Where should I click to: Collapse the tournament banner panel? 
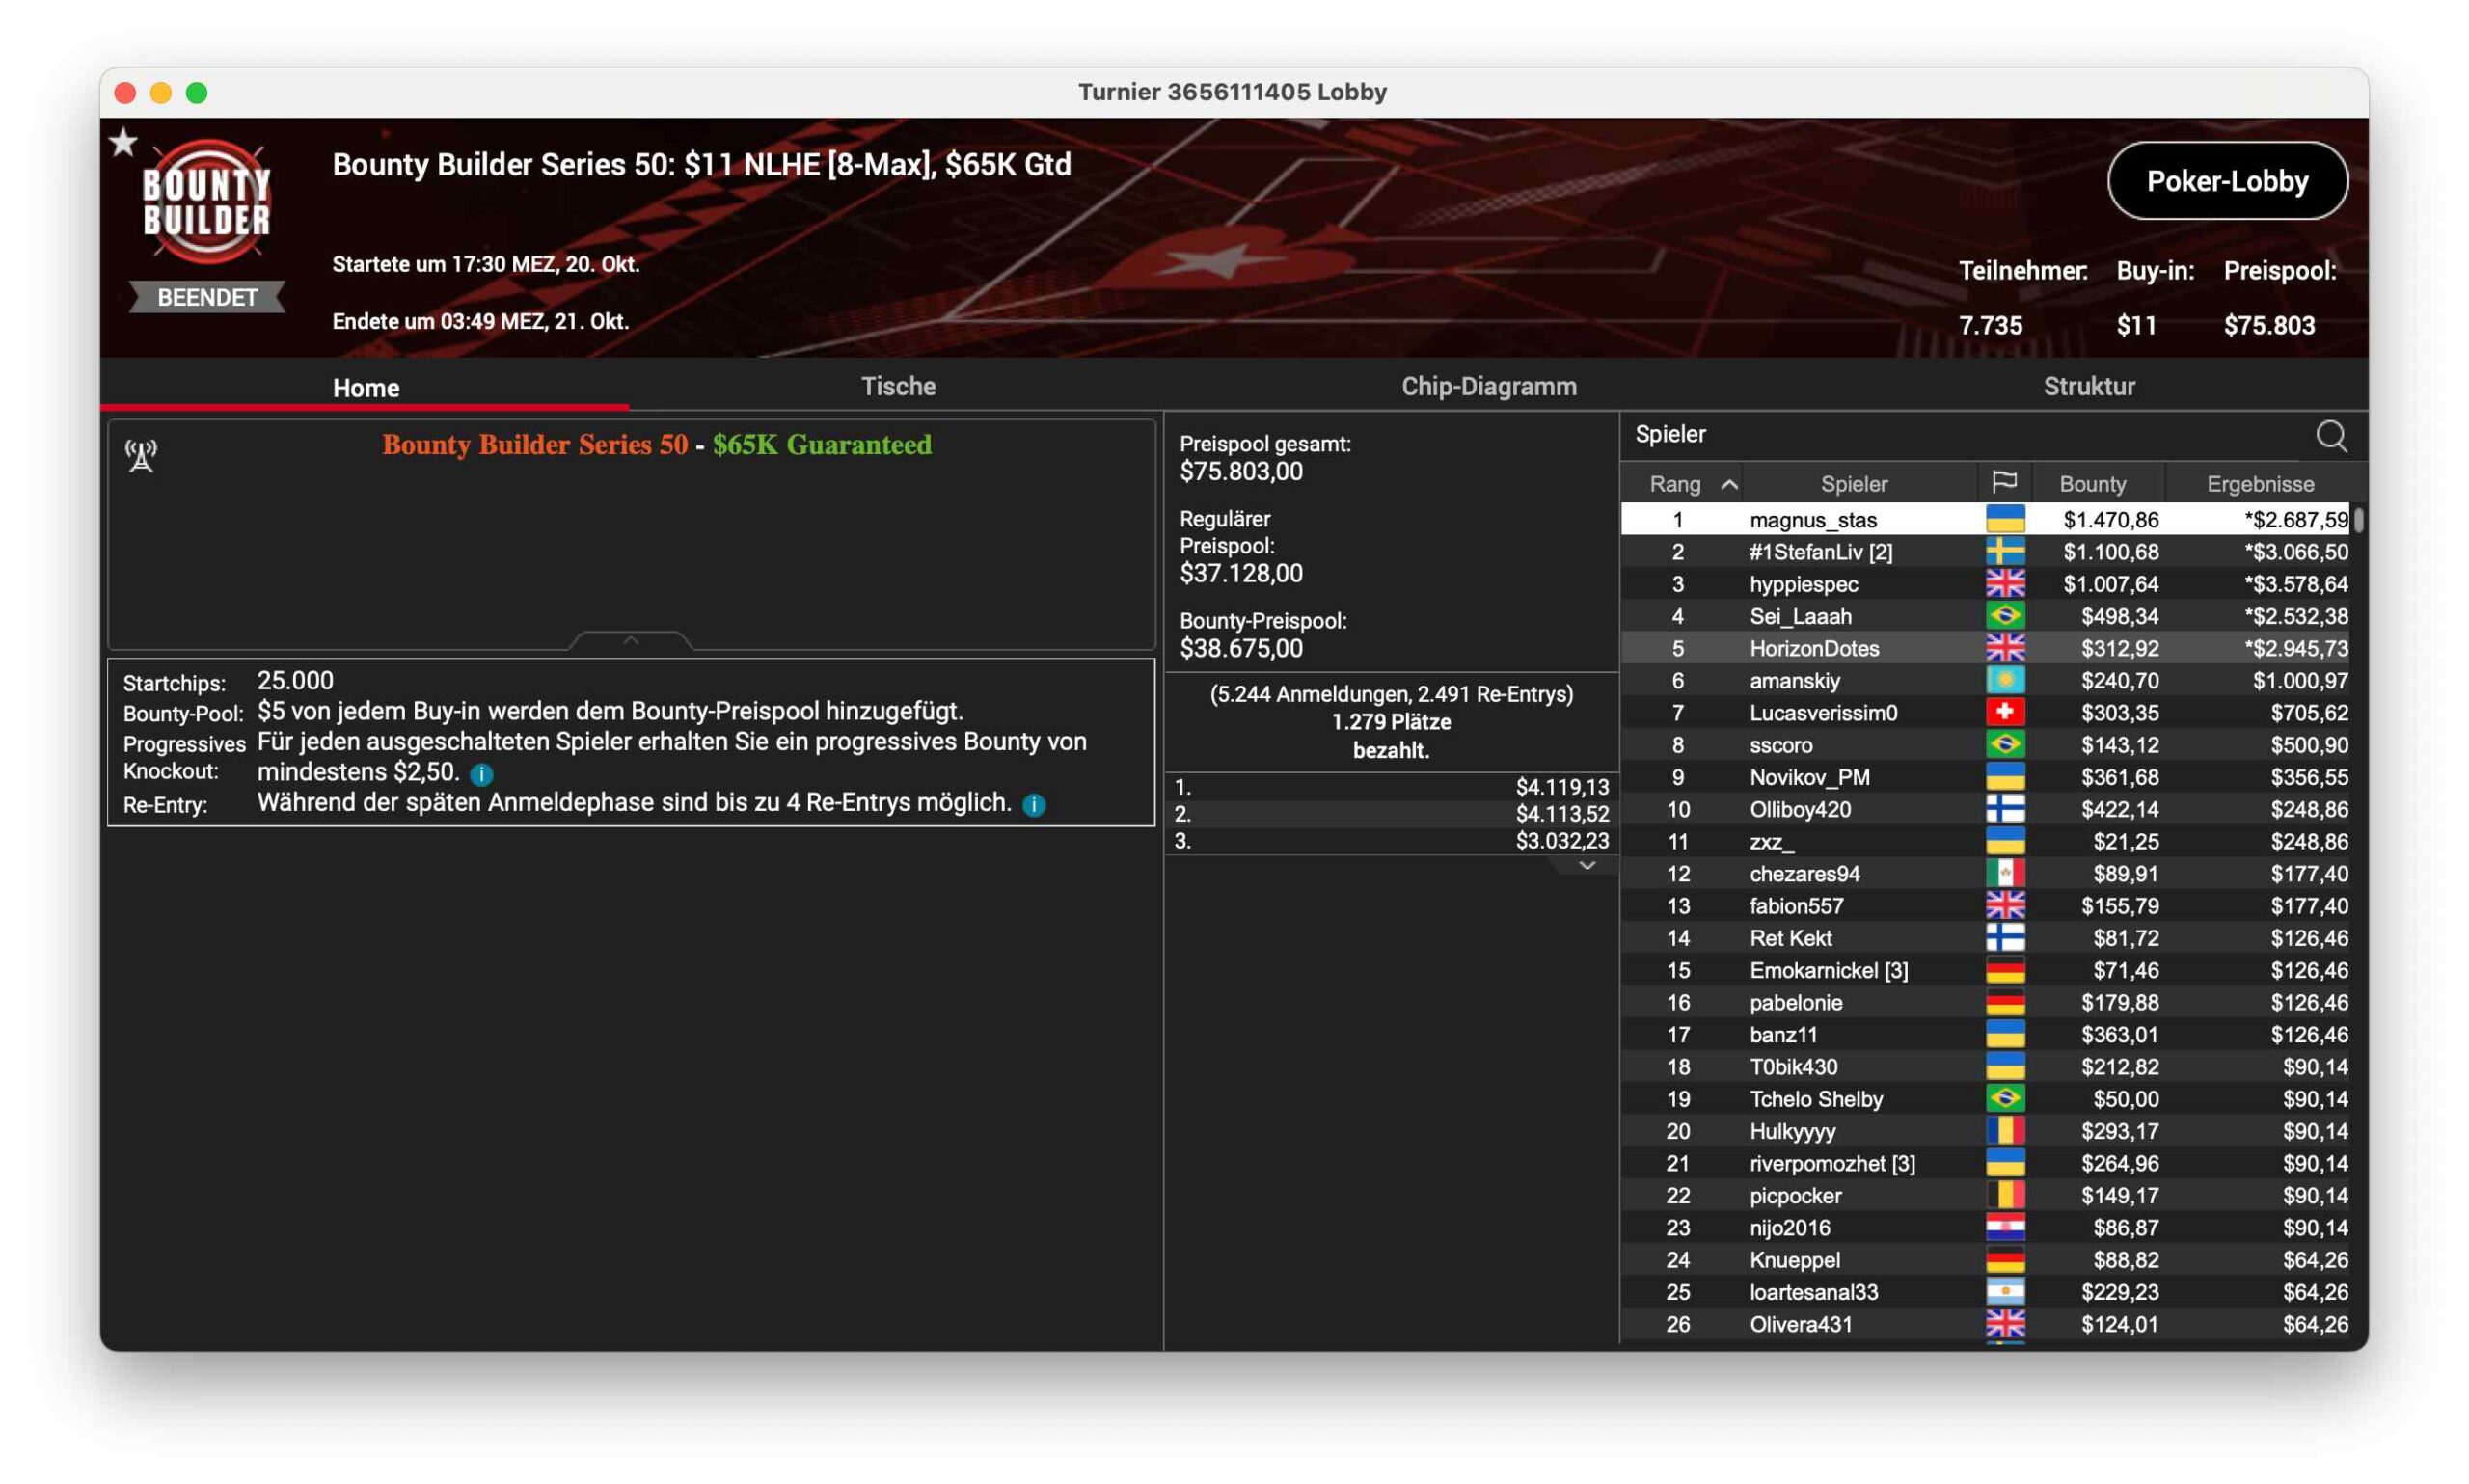coord(630,640)
